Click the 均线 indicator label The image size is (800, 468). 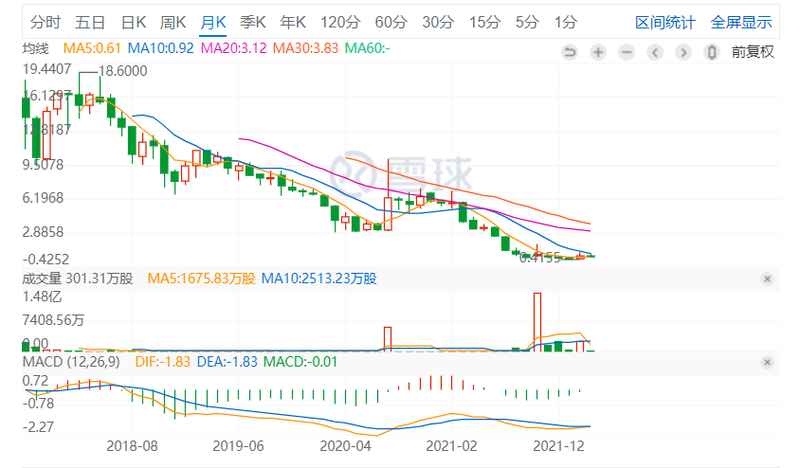[35, 48]
